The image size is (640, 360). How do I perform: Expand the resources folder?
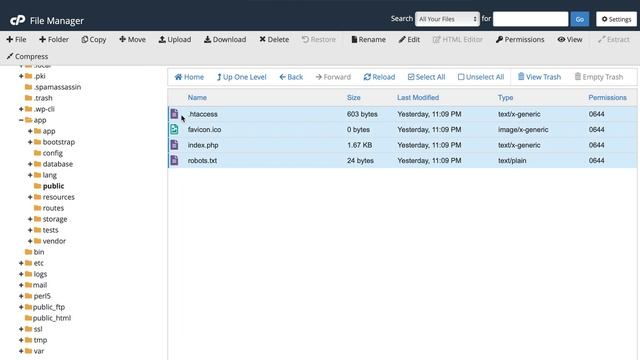point(30,197)
